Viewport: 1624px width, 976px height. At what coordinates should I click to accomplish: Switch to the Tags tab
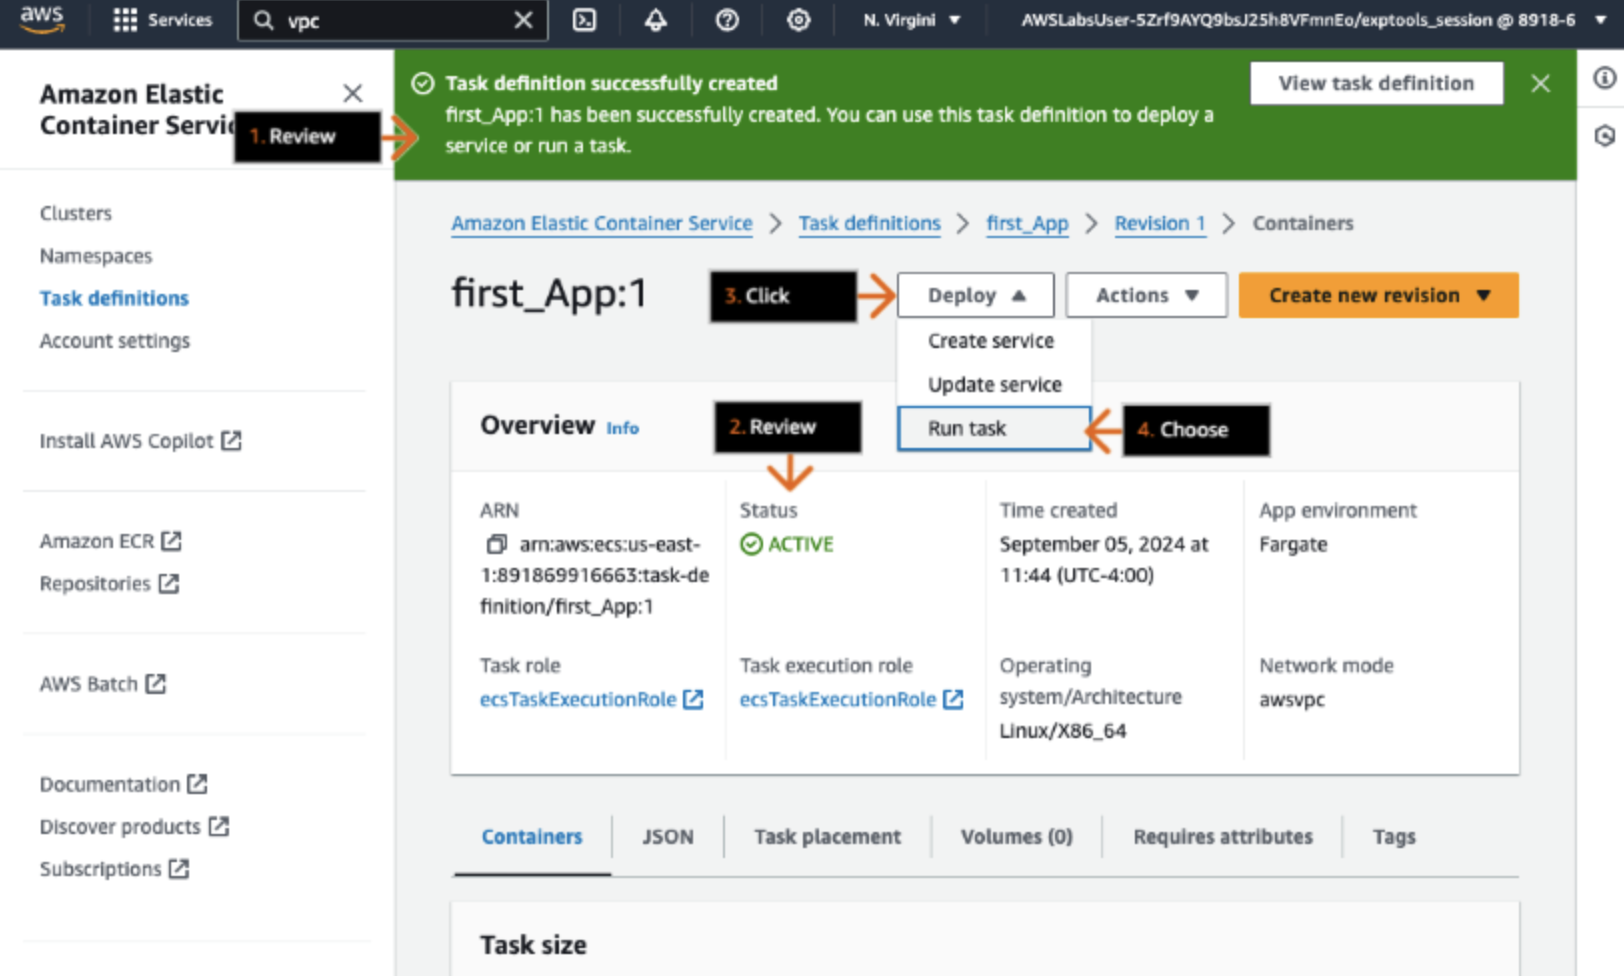[1394, 837]
